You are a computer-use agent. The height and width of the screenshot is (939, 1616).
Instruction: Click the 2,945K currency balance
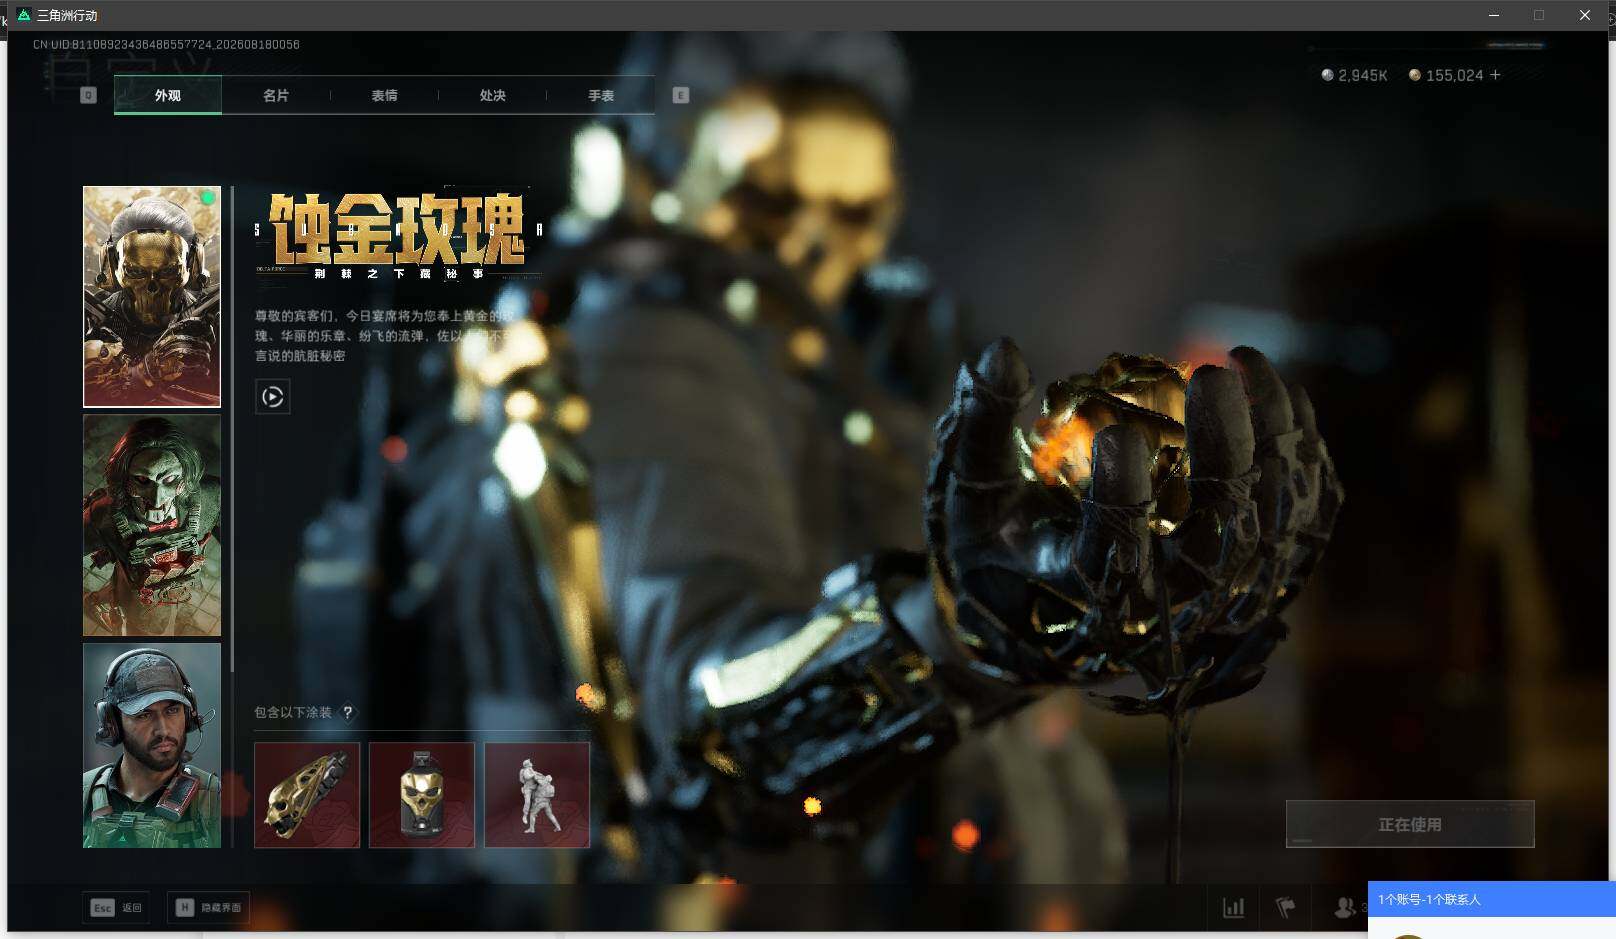click(1362, 75)
